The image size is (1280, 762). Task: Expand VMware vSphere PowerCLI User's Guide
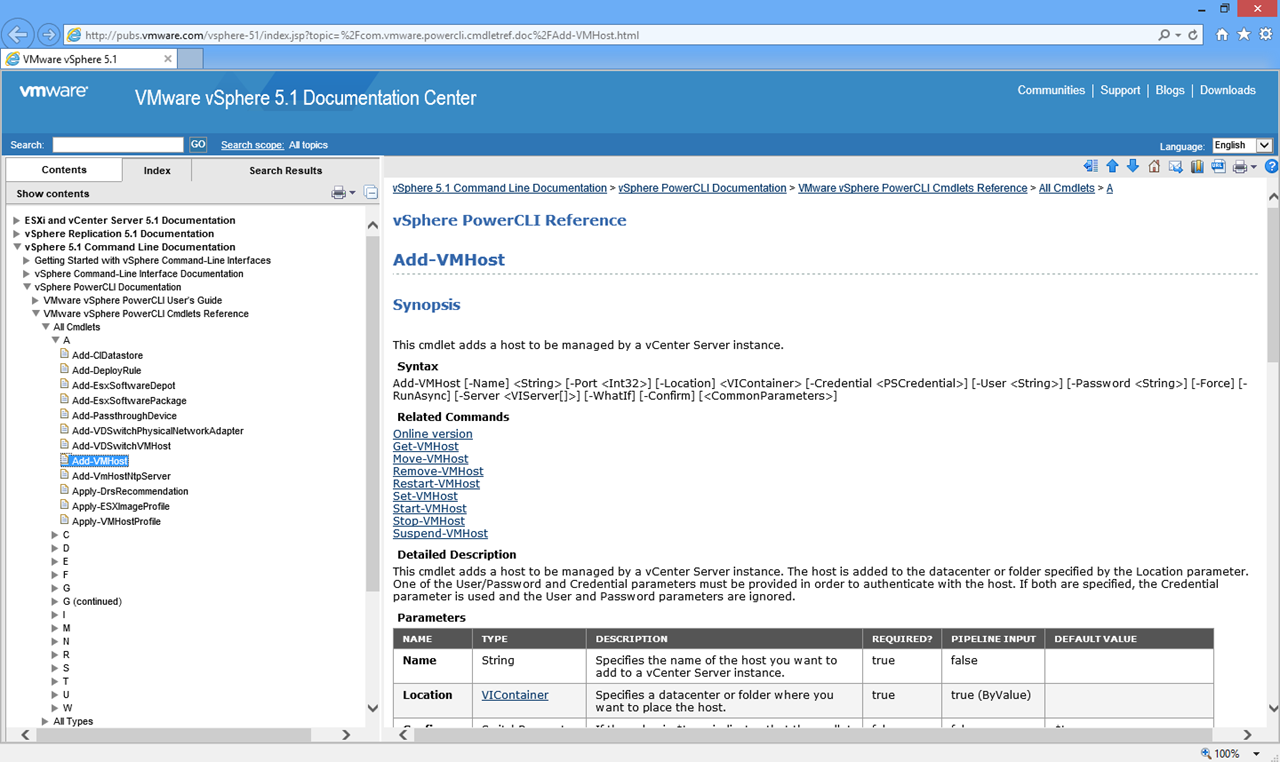tap(36, 300)
